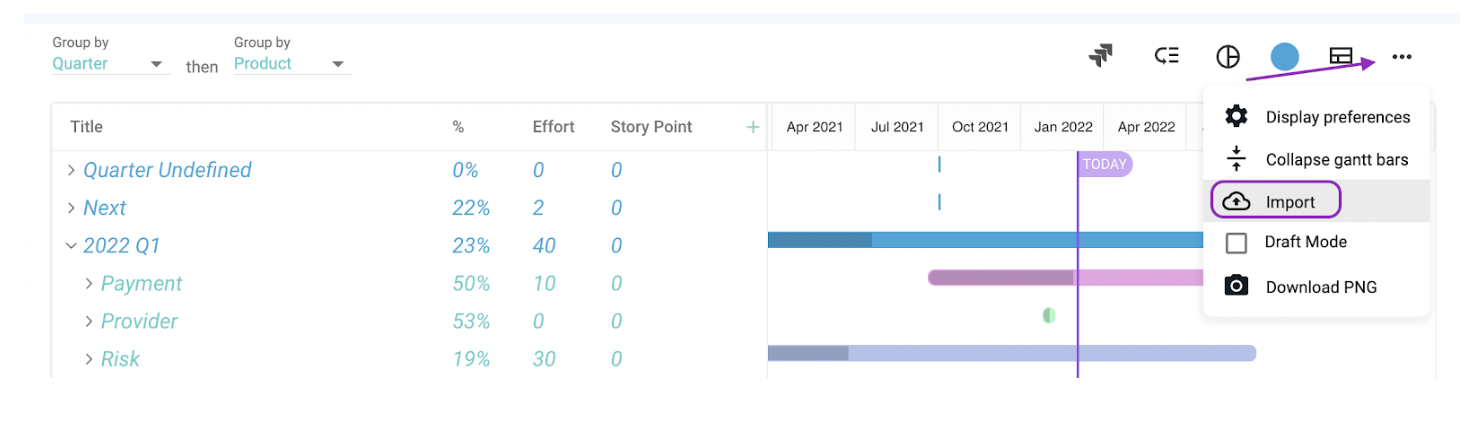Image resolution: width=1476 pixels, height=444 pixels.
Task: Expand the Quarter Undefined row
Action: [x=71, y=170]
